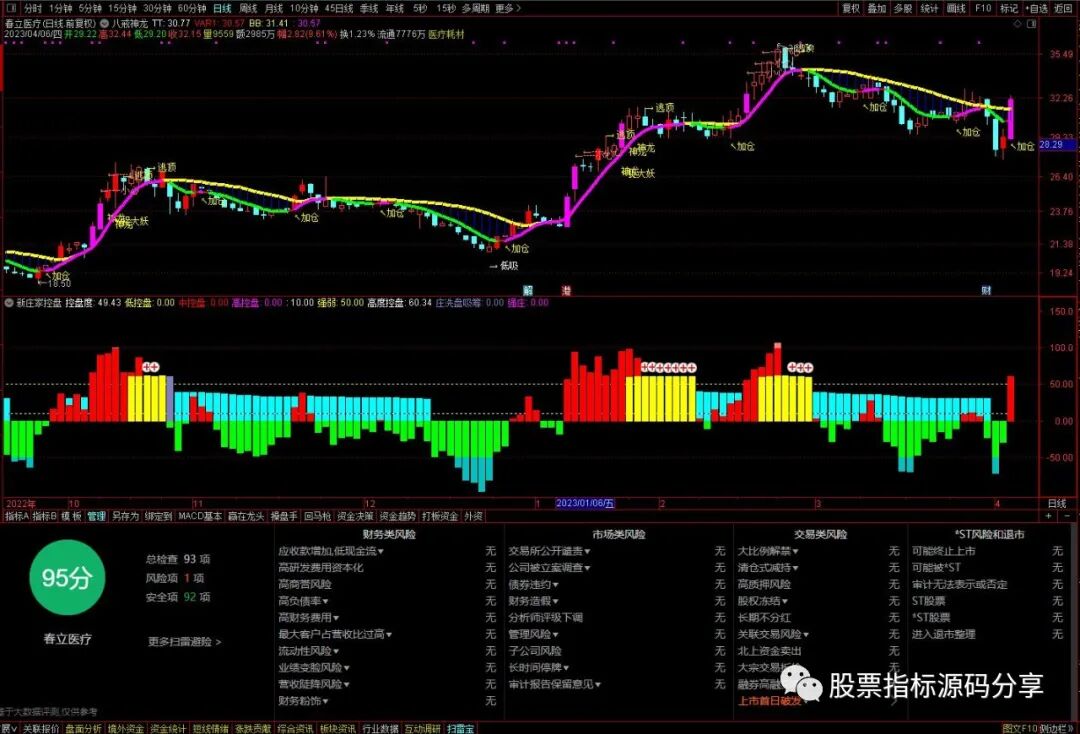Open the 多周期 multi-period view
The height and width of the screenshot is (734, 1080).
click(475, 8)
